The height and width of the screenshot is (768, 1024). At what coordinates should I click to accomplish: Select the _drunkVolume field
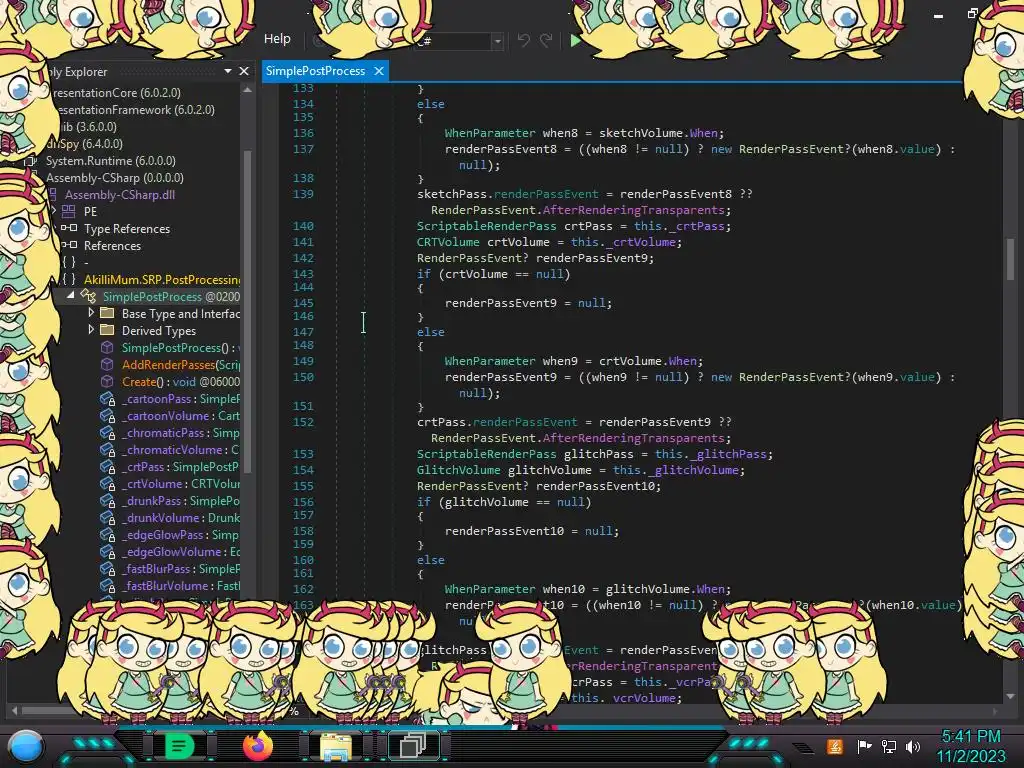[181, 517]
